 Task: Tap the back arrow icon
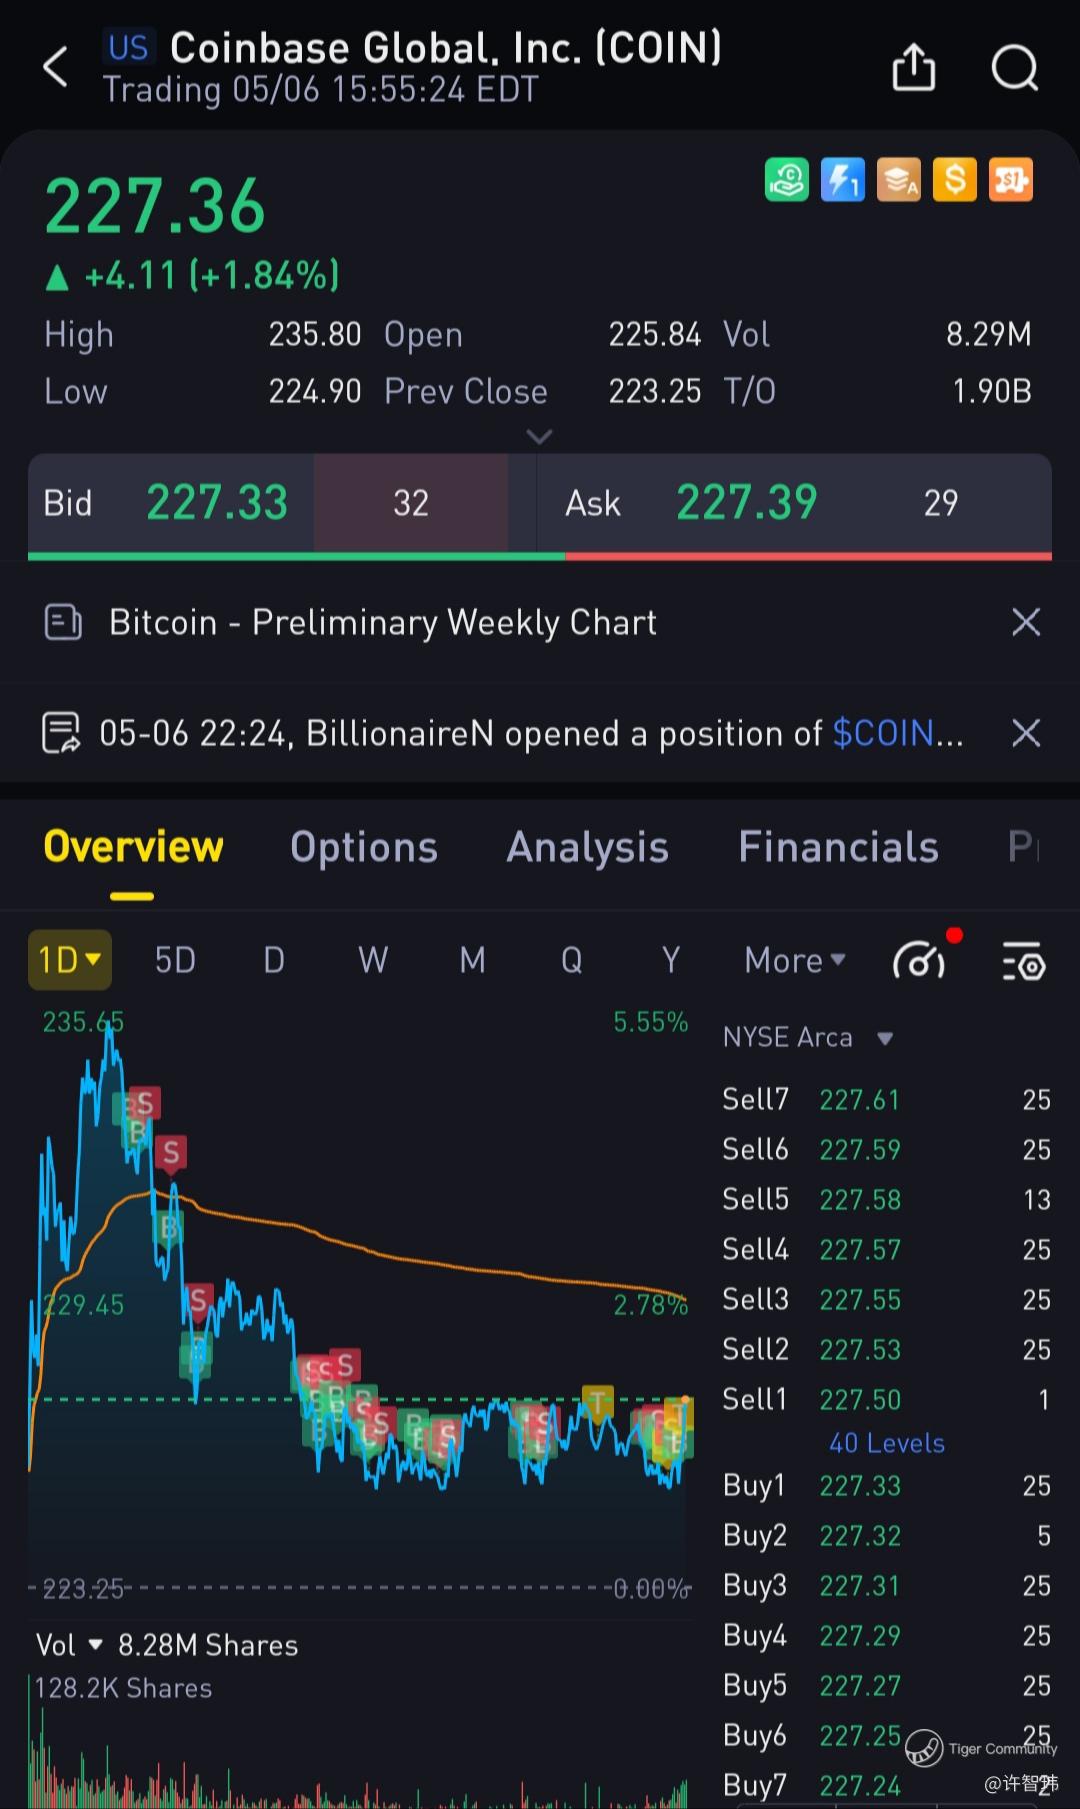tap(56, 67)
